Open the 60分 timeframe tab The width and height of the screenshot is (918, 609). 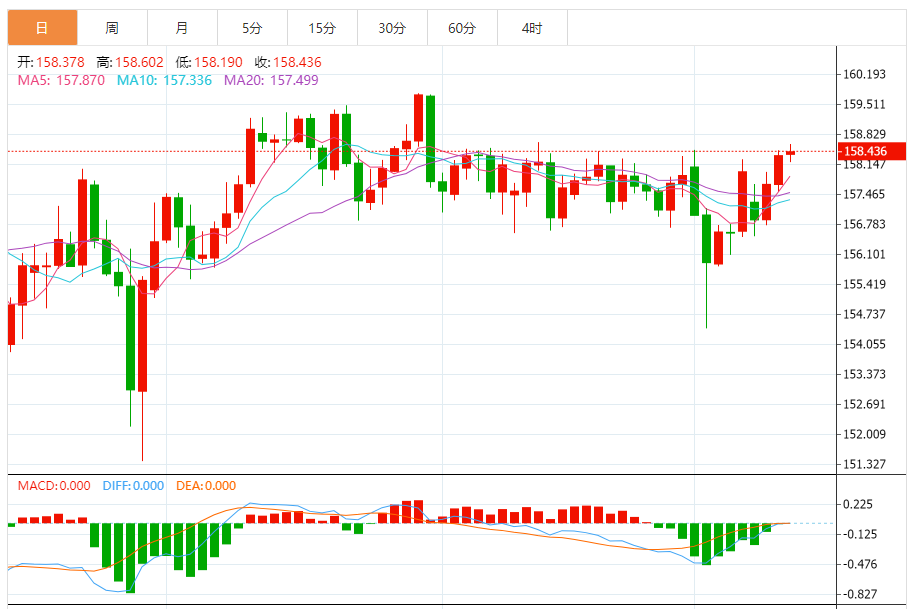[462, 28]
